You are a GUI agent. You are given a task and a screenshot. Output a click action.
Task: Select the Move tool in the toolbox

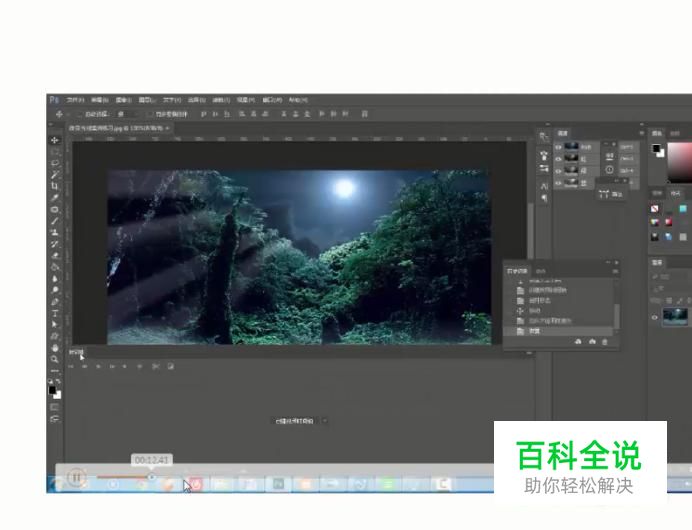(x=55, y=140)
